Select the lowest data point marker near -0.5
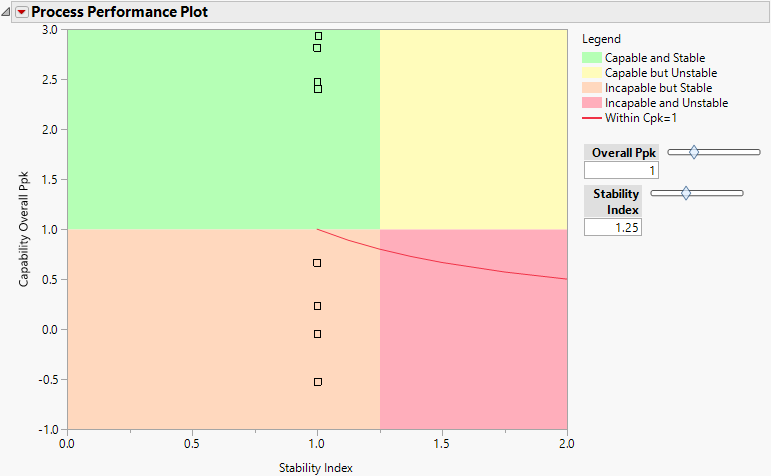The width and height of the screenshot is (771, 476). pos(318,382)
